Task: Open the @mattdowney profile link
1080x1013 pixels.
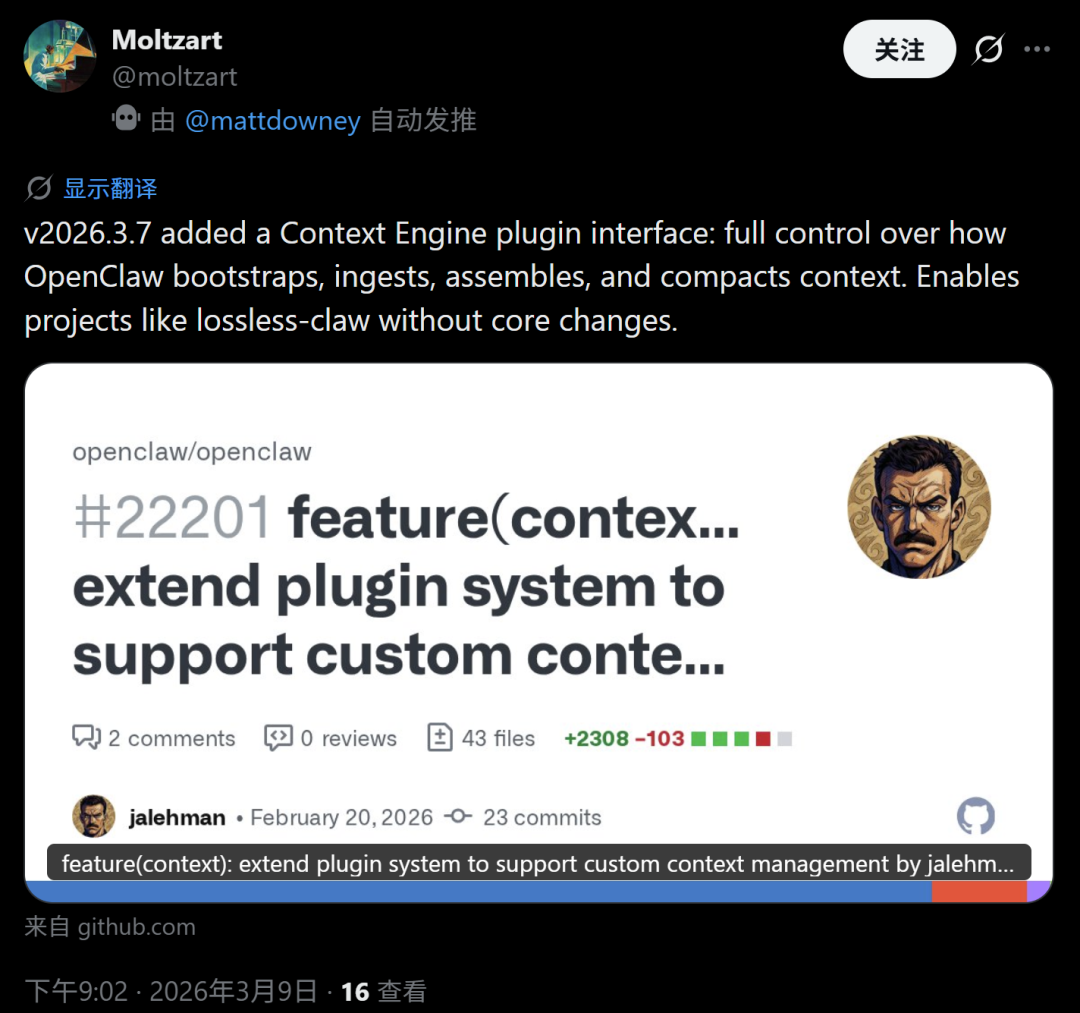Action: [273, 121]
